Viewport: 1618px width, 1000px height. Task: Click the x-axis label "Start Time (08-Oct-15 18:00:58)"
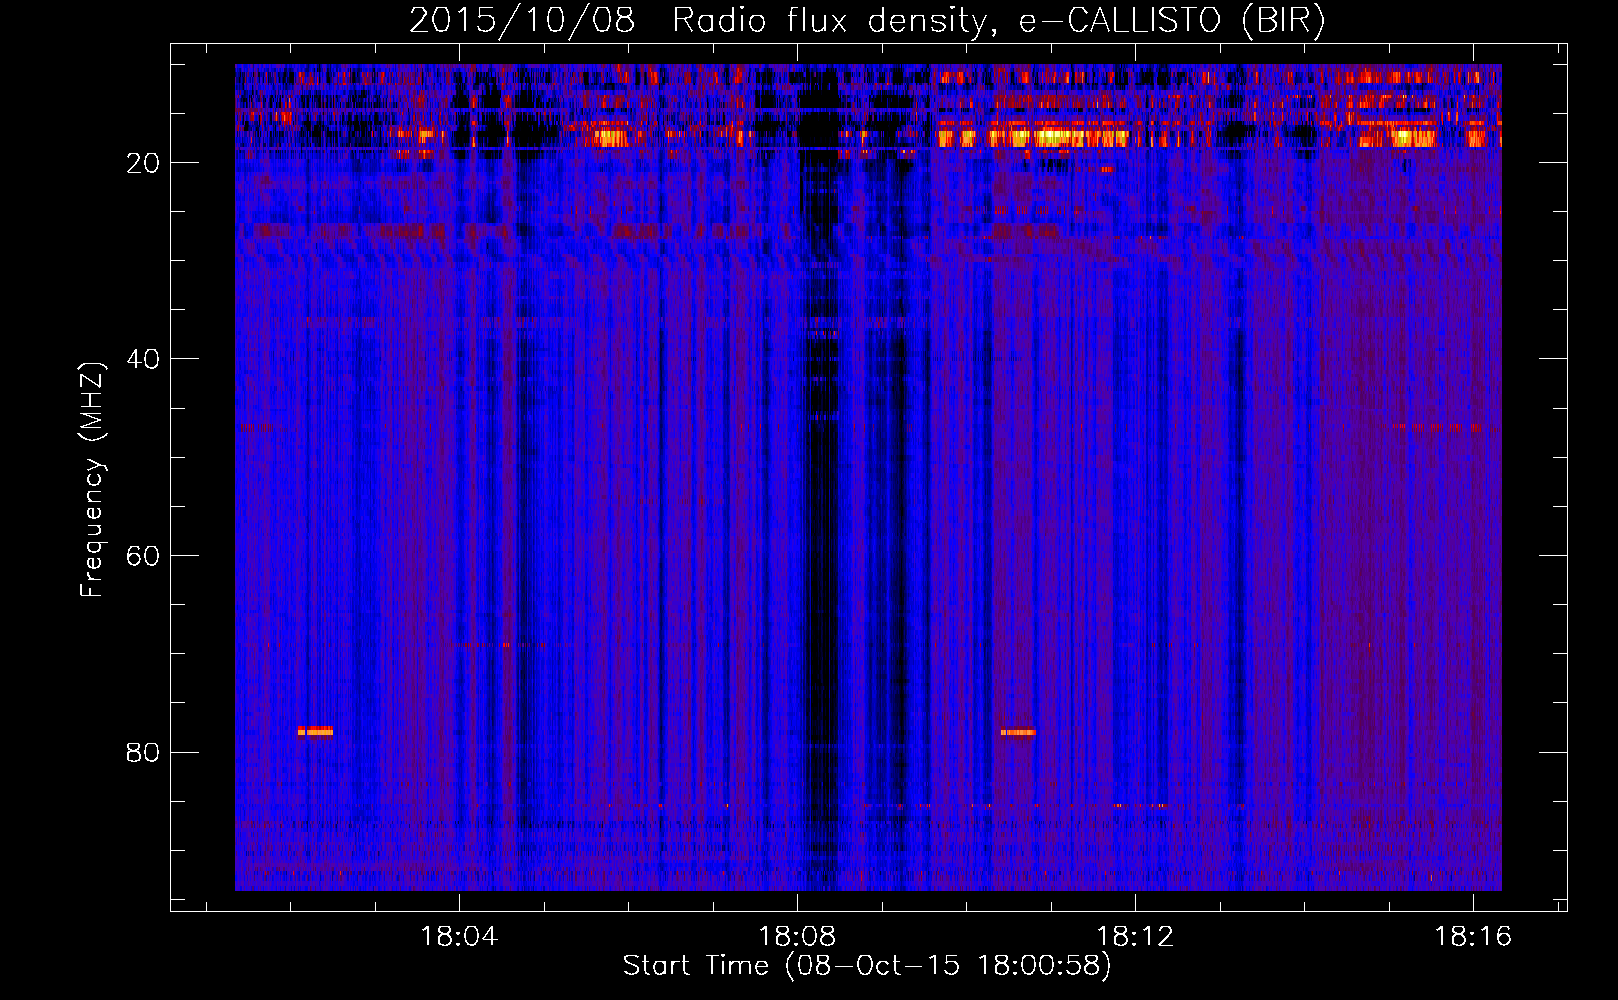click(867, 966)
